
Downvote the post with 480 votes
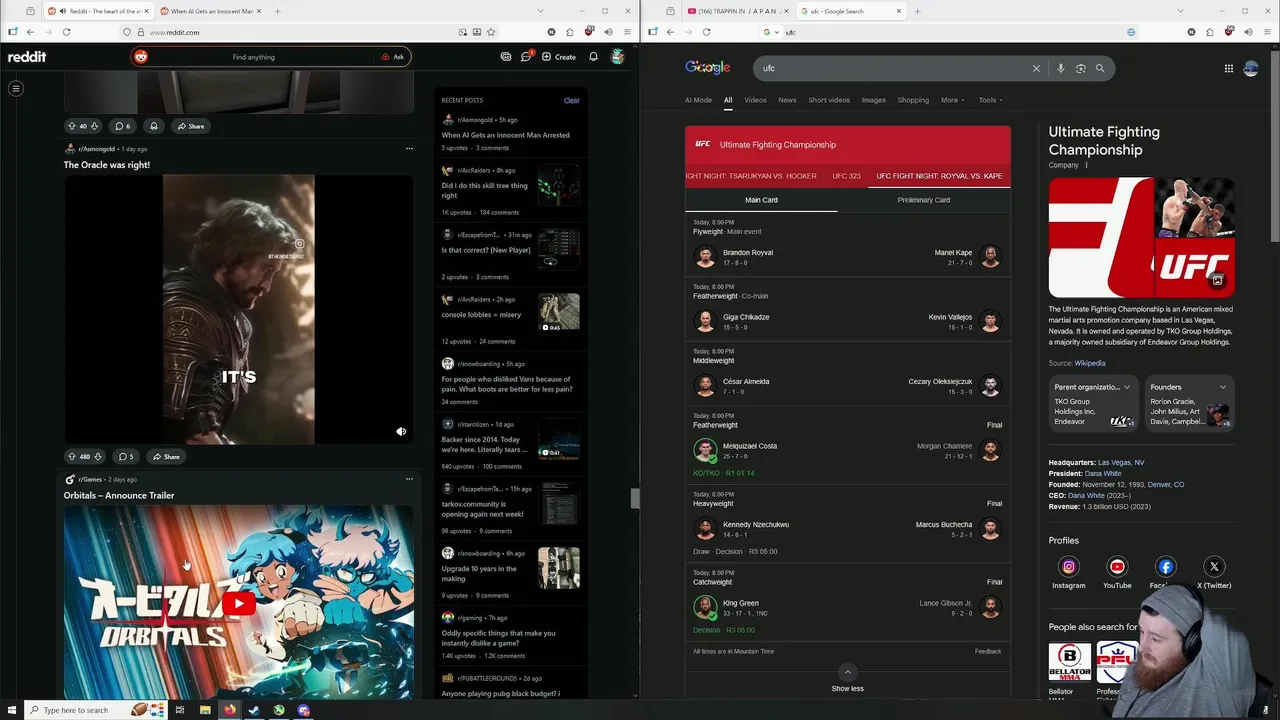click(97, 457)
